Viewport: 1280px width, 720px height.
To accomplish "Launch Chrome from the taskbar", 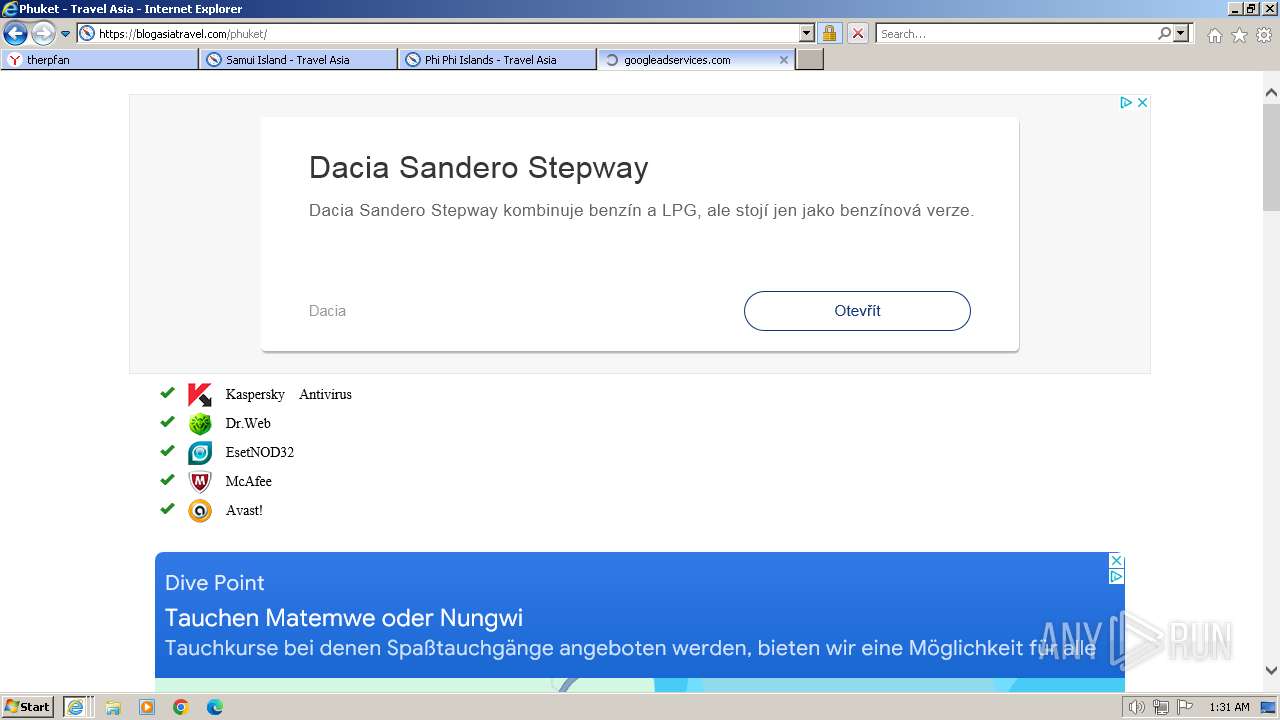I will click(x=181, y=707).
